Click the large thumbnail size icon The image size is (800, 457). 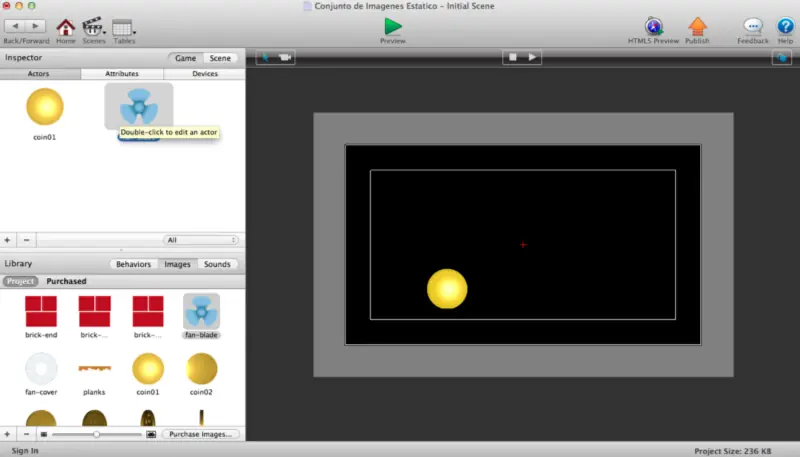151,435
